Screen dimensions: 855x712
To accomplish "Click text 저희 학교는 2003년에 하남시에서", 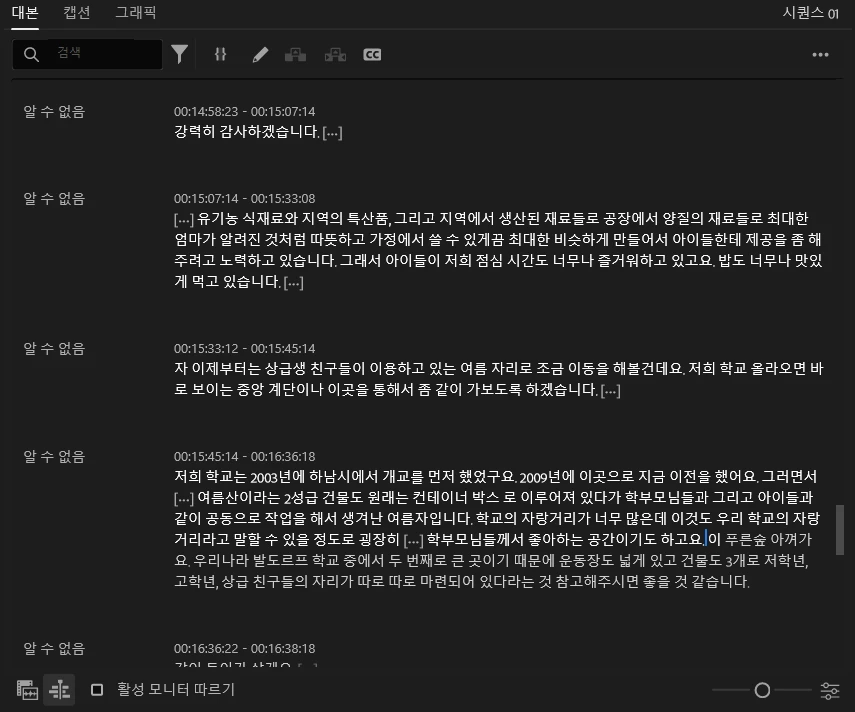I will coord(276,477).
